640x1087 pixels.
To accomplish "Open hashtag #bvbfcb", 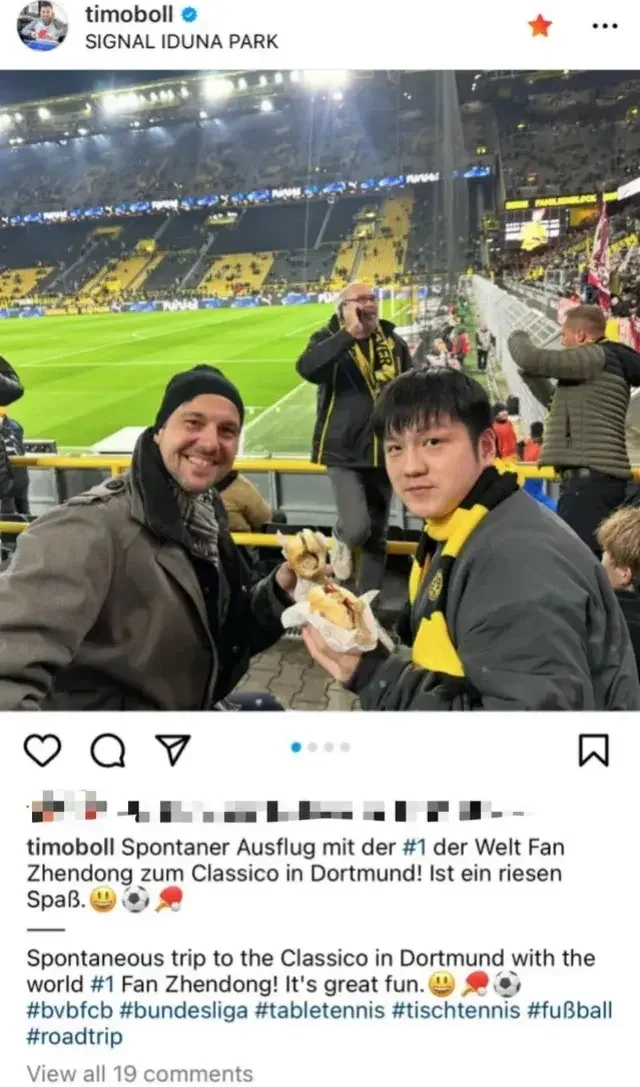I will [69, 1010].
